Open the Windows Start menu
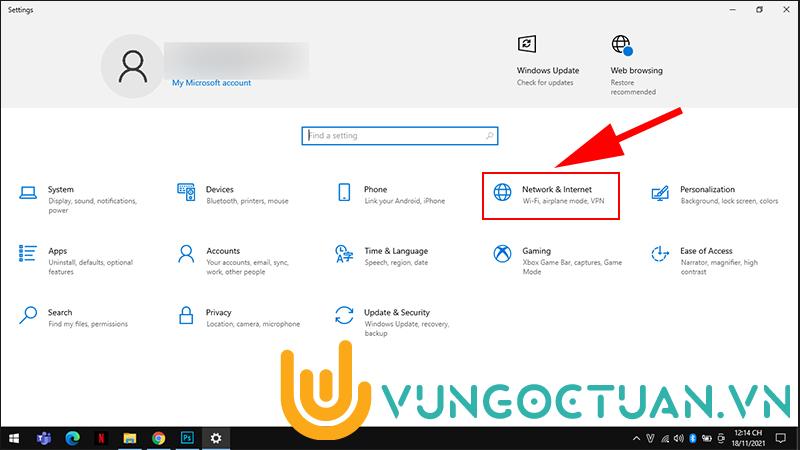 pyautogui.click(x=14, y=438)
